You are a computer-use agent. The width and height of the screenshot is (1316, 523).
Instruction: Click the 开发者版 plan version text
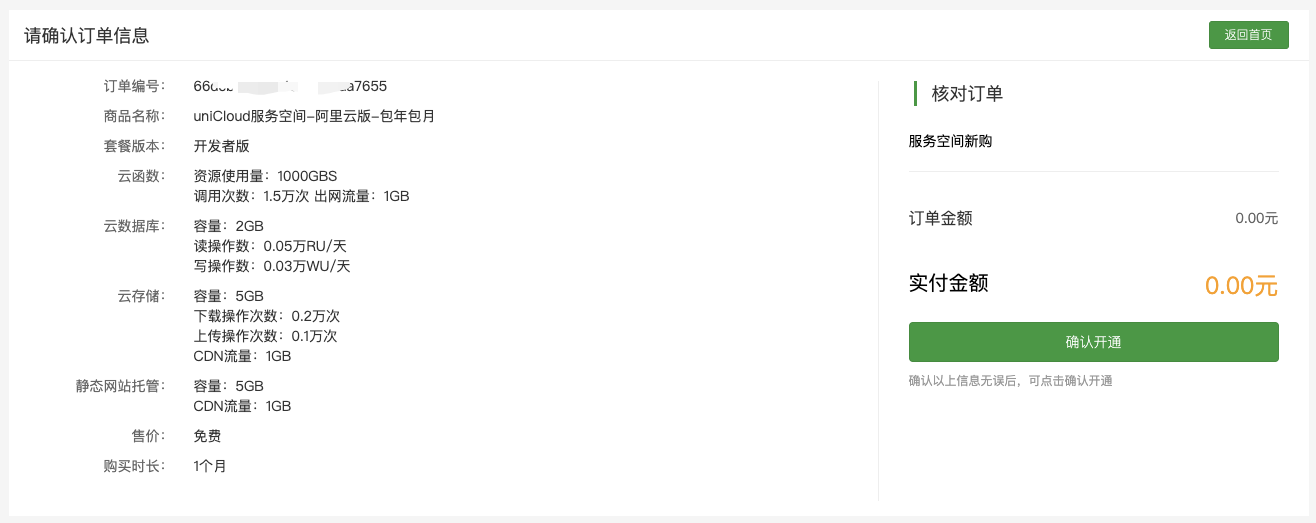[221, 146]
